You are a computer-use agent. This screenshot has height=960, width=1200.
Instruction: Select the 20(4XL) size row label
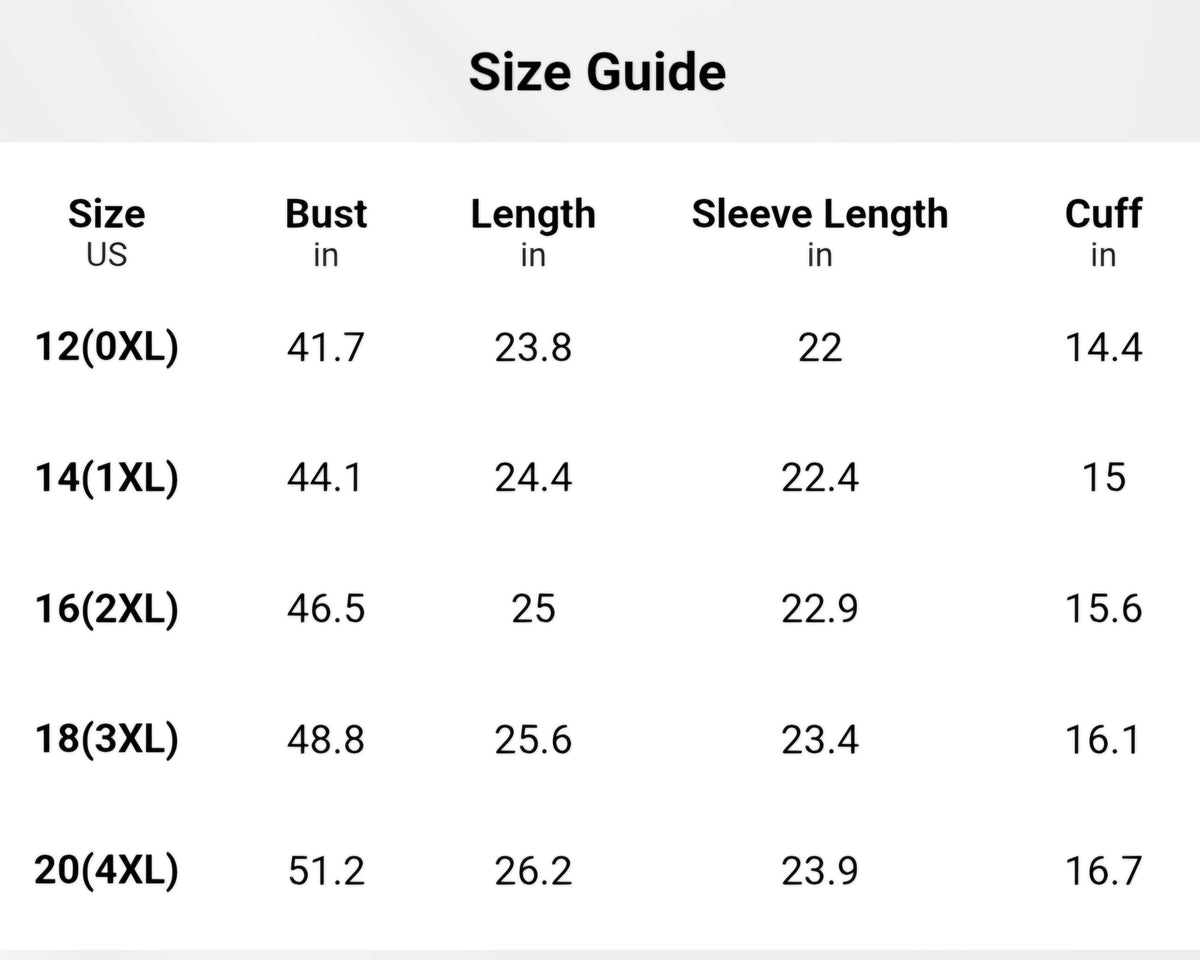[106, 871]
